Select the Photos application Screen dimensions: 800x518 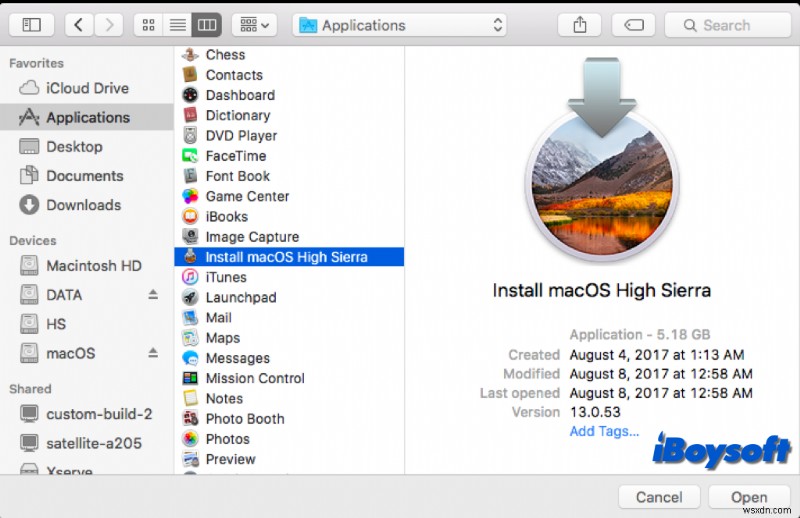(289, 439)
